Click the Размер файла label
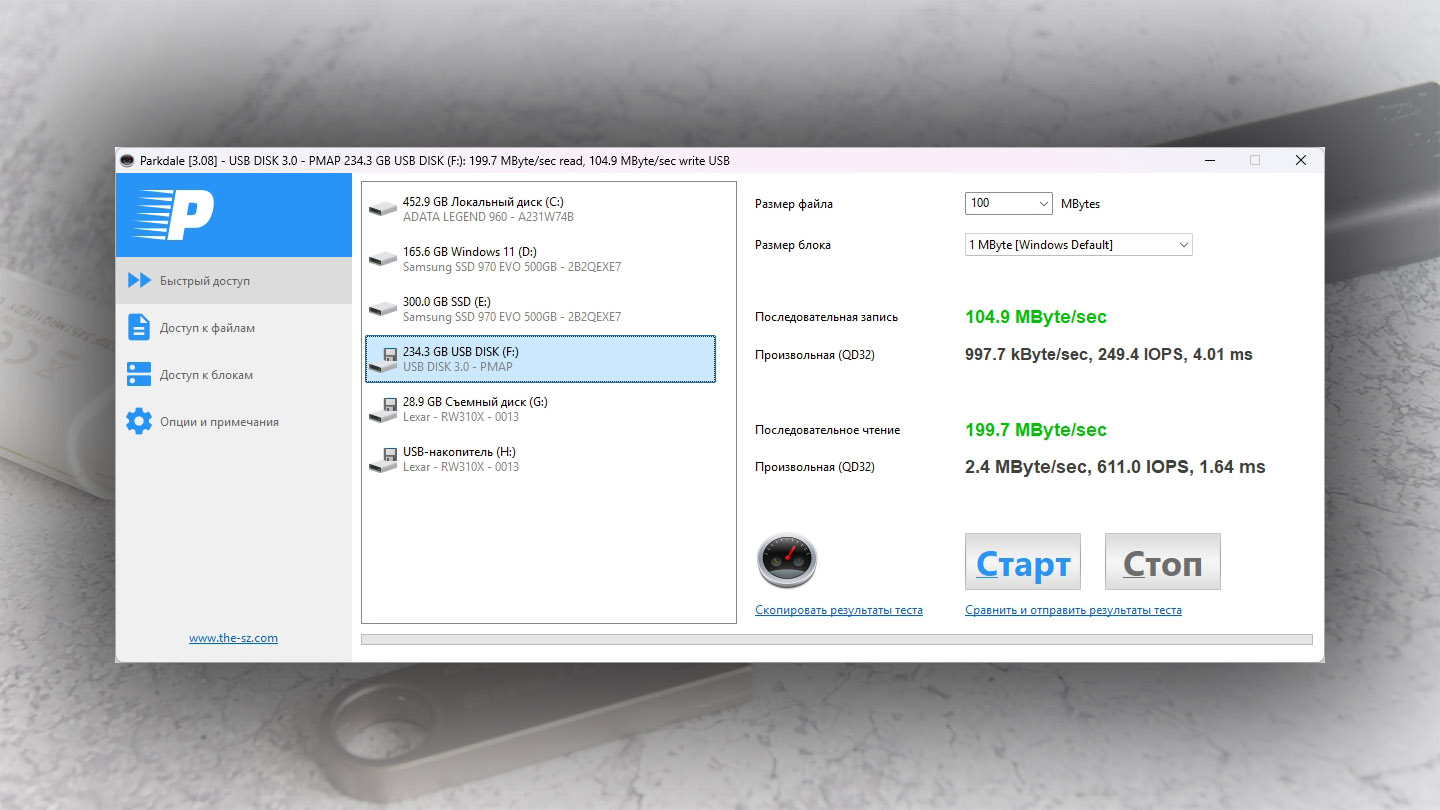Viewport: 1440px width, 810px height. pos(794,204)
